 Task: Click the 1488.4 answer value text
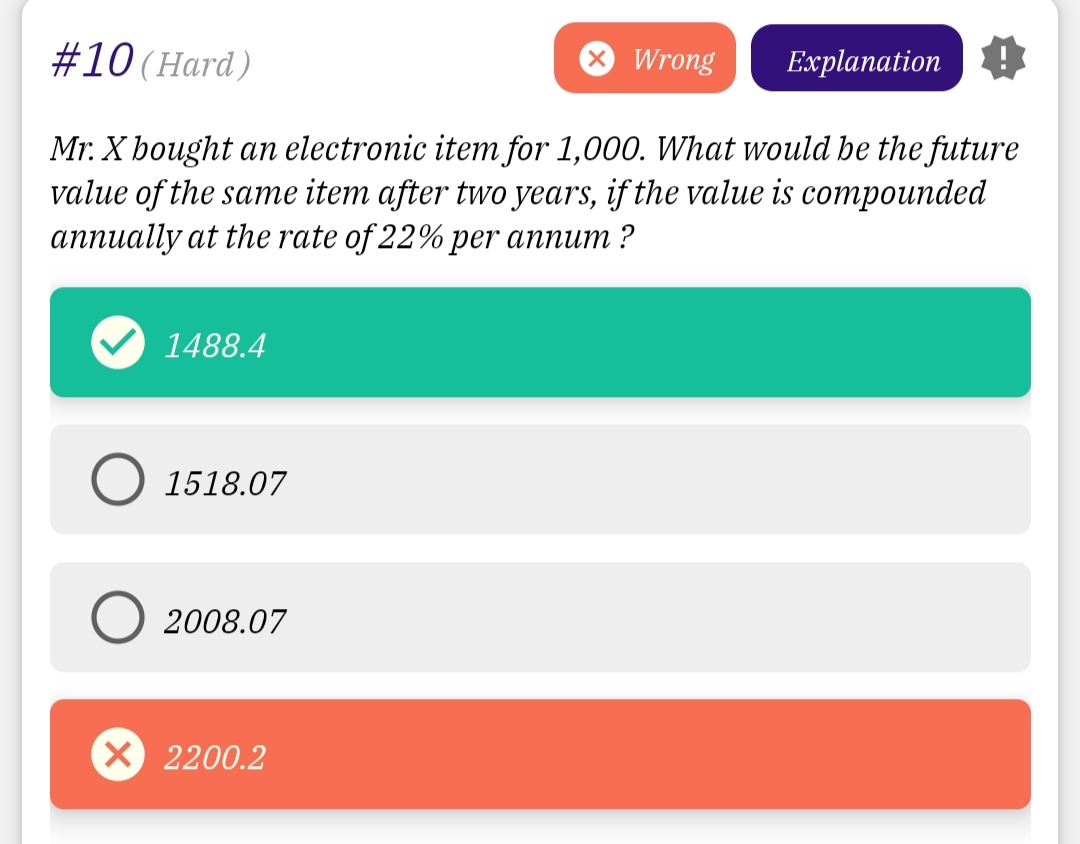click(215, 346)
